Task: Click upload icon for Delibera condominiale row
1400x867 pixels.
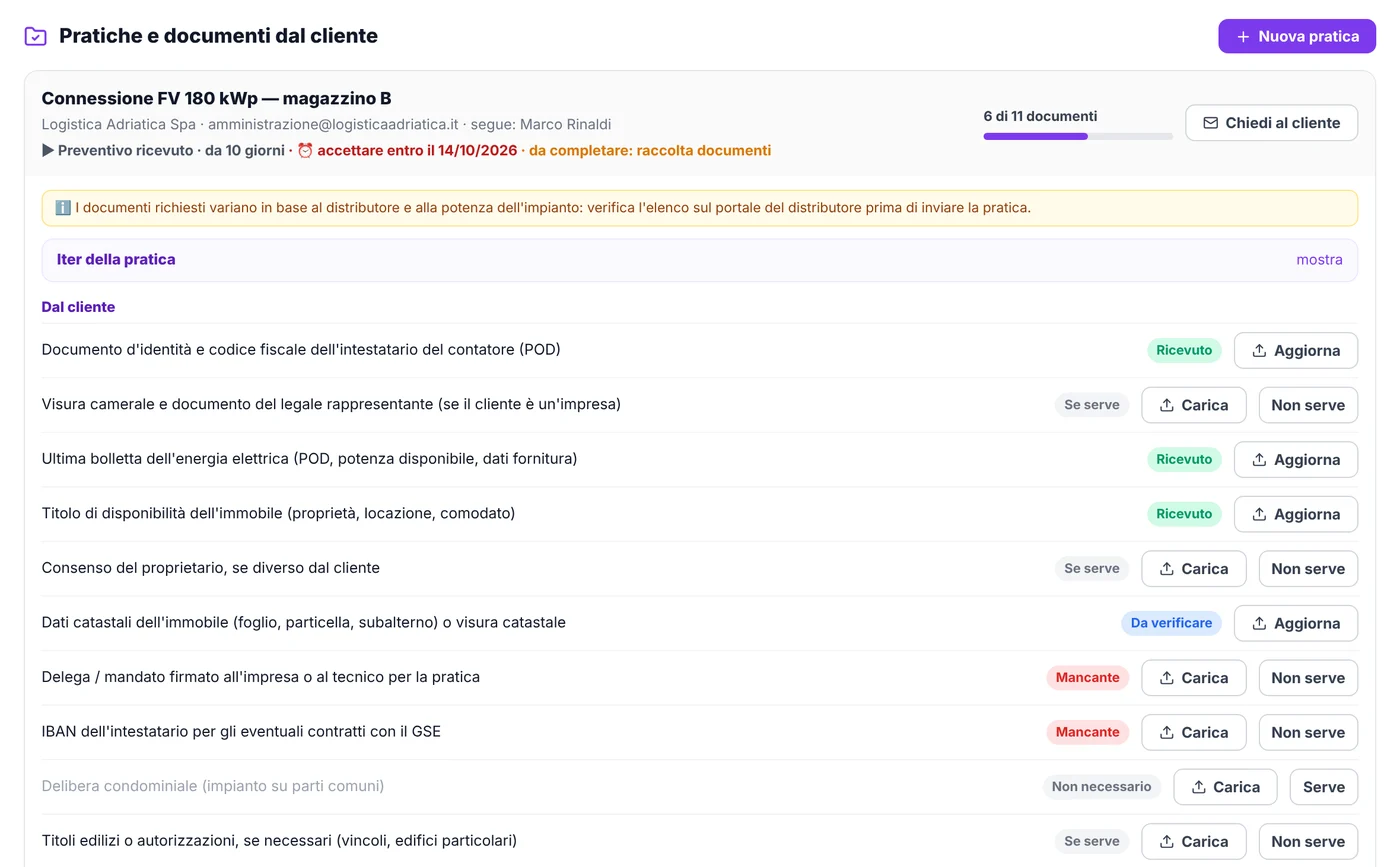Action: [x=1198, y=787]
